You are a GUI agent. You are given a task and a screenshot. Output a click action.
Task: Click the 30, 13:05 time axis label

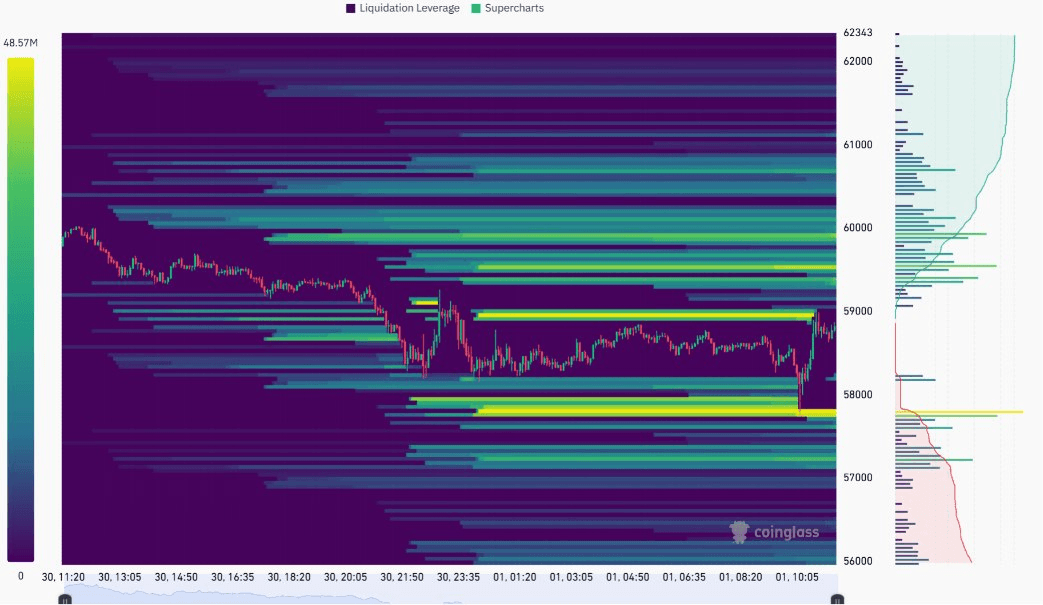[x=120, y=577]
